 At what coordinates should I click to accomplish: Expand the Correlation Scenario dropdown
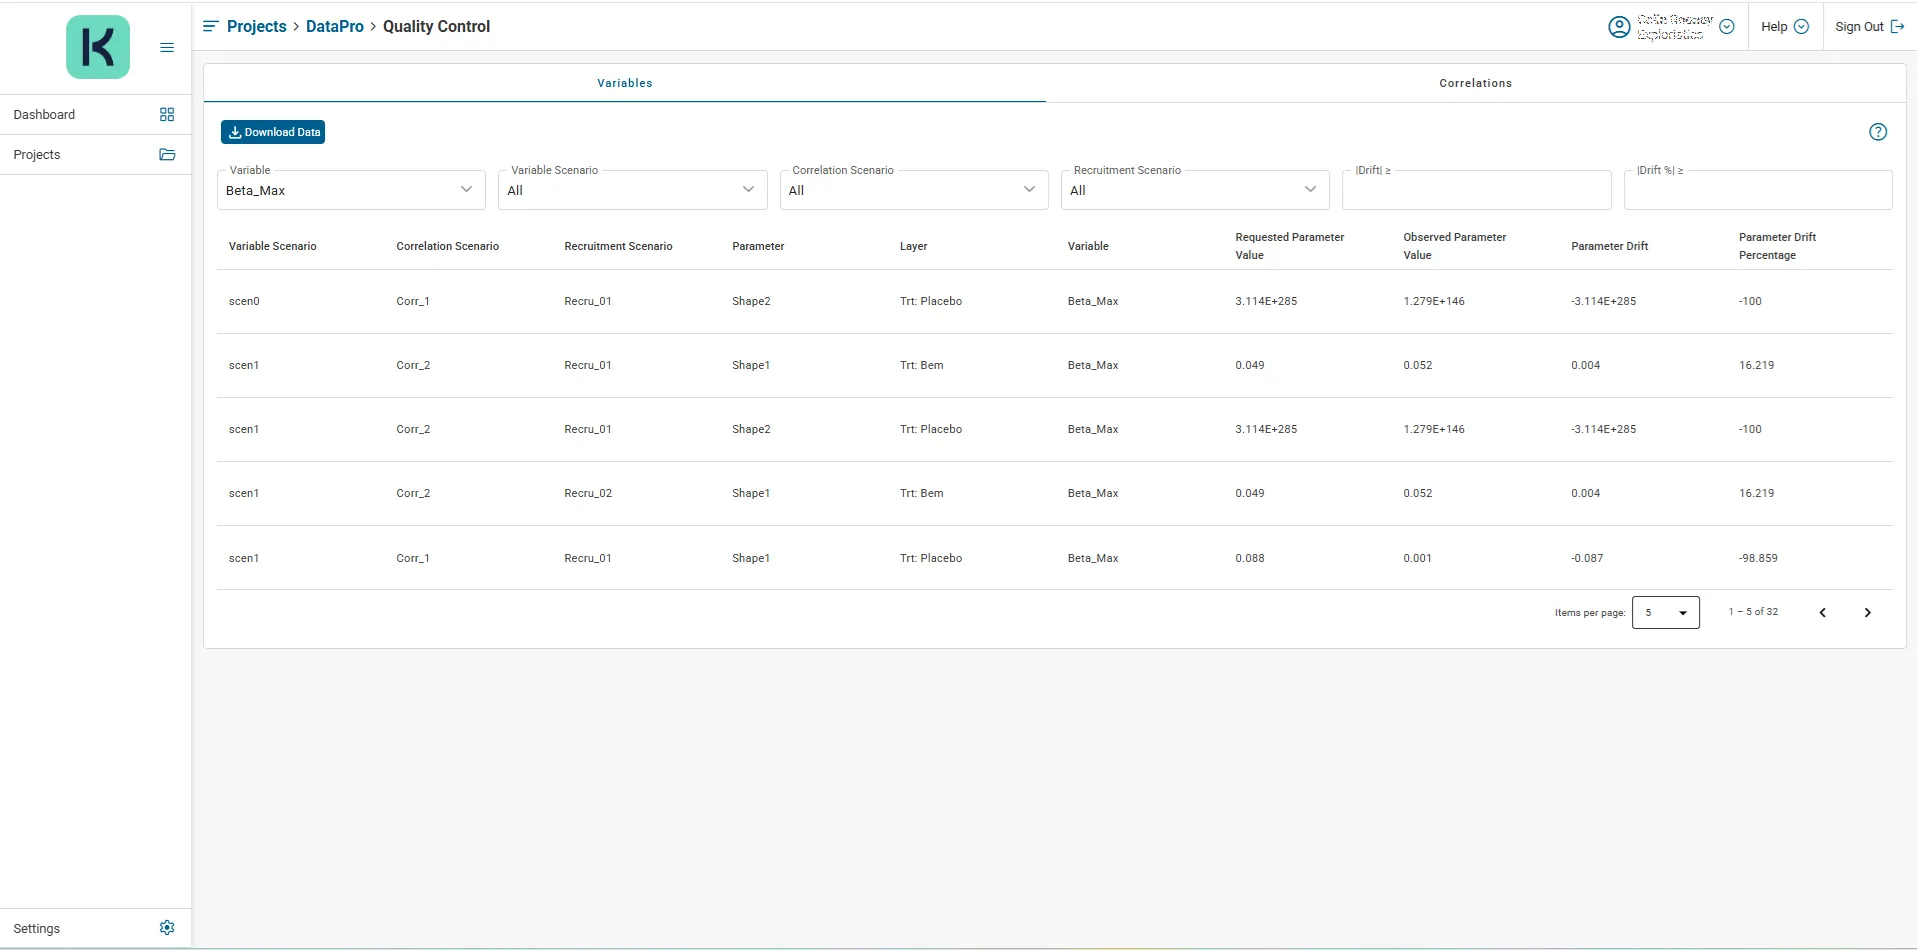[x=913, y=190]
